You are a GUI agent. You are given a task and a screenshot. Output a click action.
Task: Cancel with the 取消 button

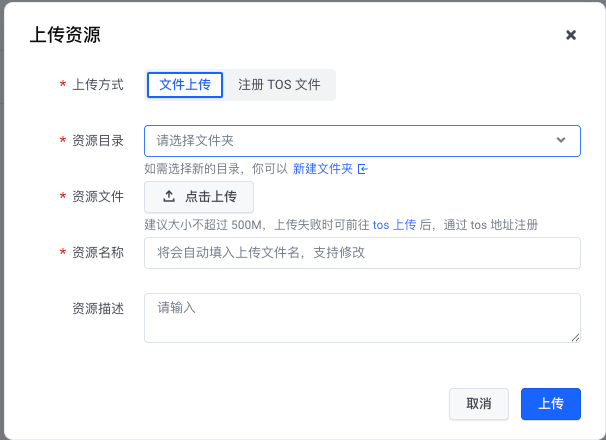479,404
